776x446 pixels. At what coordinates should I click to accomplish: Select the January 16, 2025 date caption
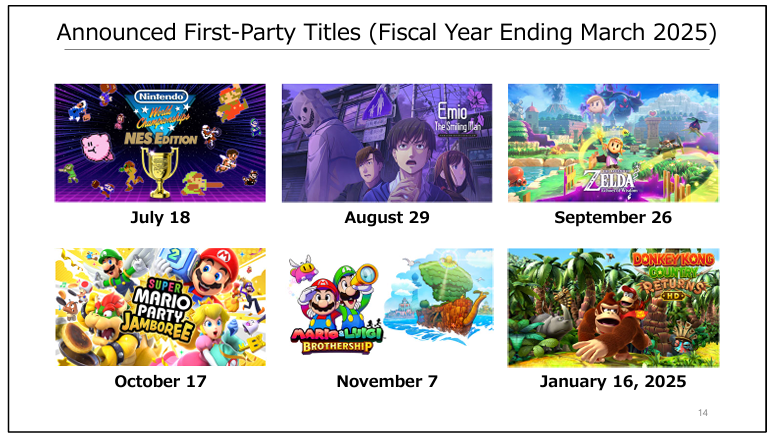click(x=613, y=382)
